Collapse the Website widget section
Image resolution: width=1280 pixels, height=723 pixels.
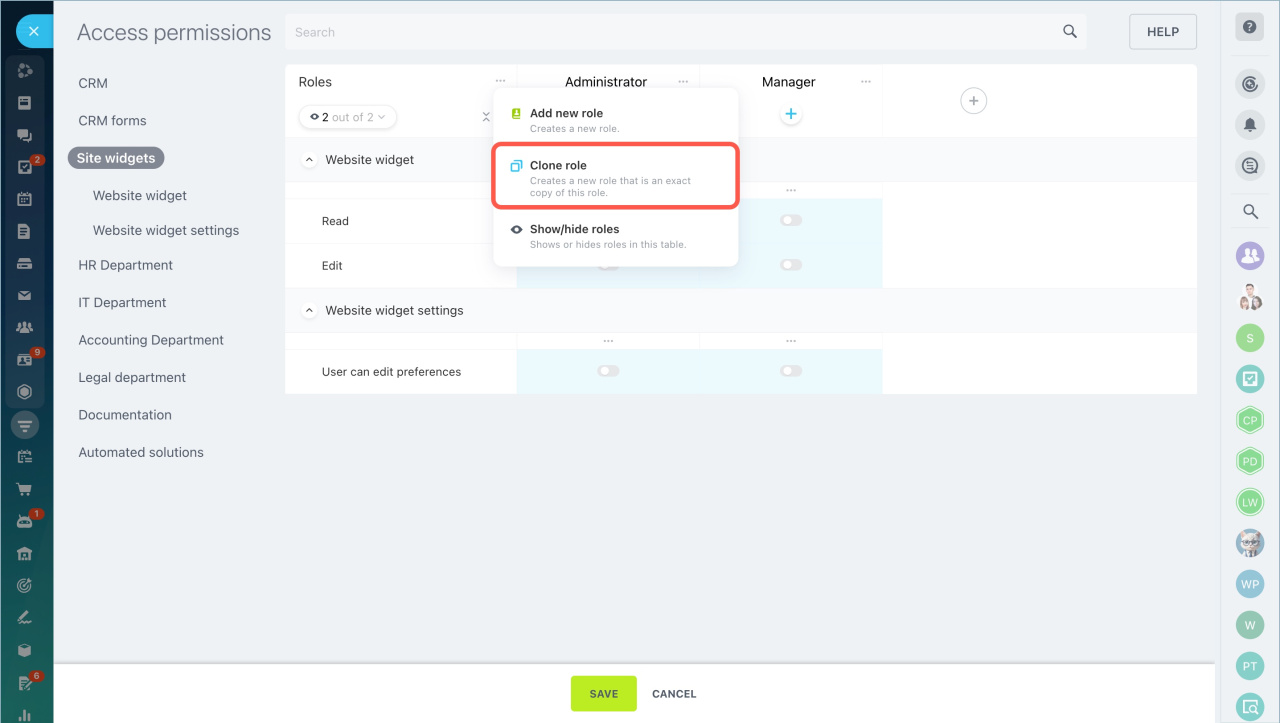point(308,160)
